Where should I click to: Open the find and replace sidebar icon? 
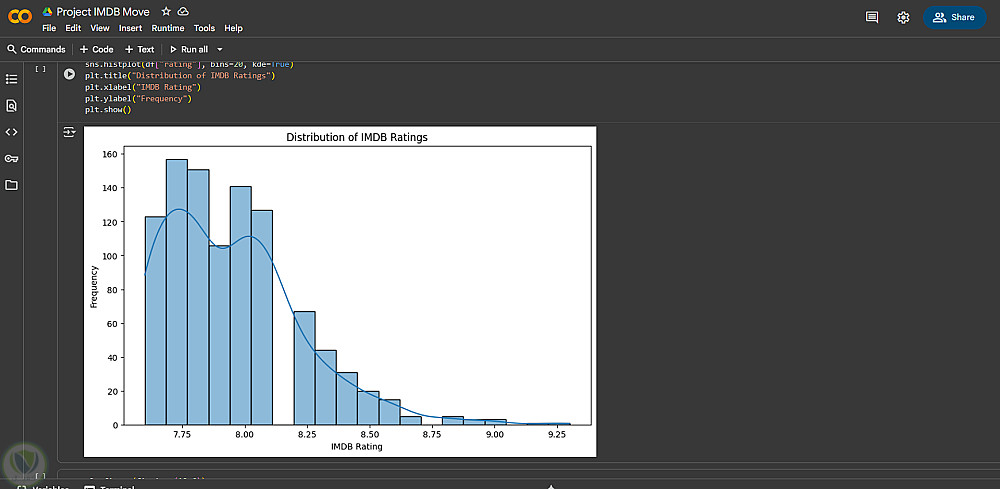11,106
